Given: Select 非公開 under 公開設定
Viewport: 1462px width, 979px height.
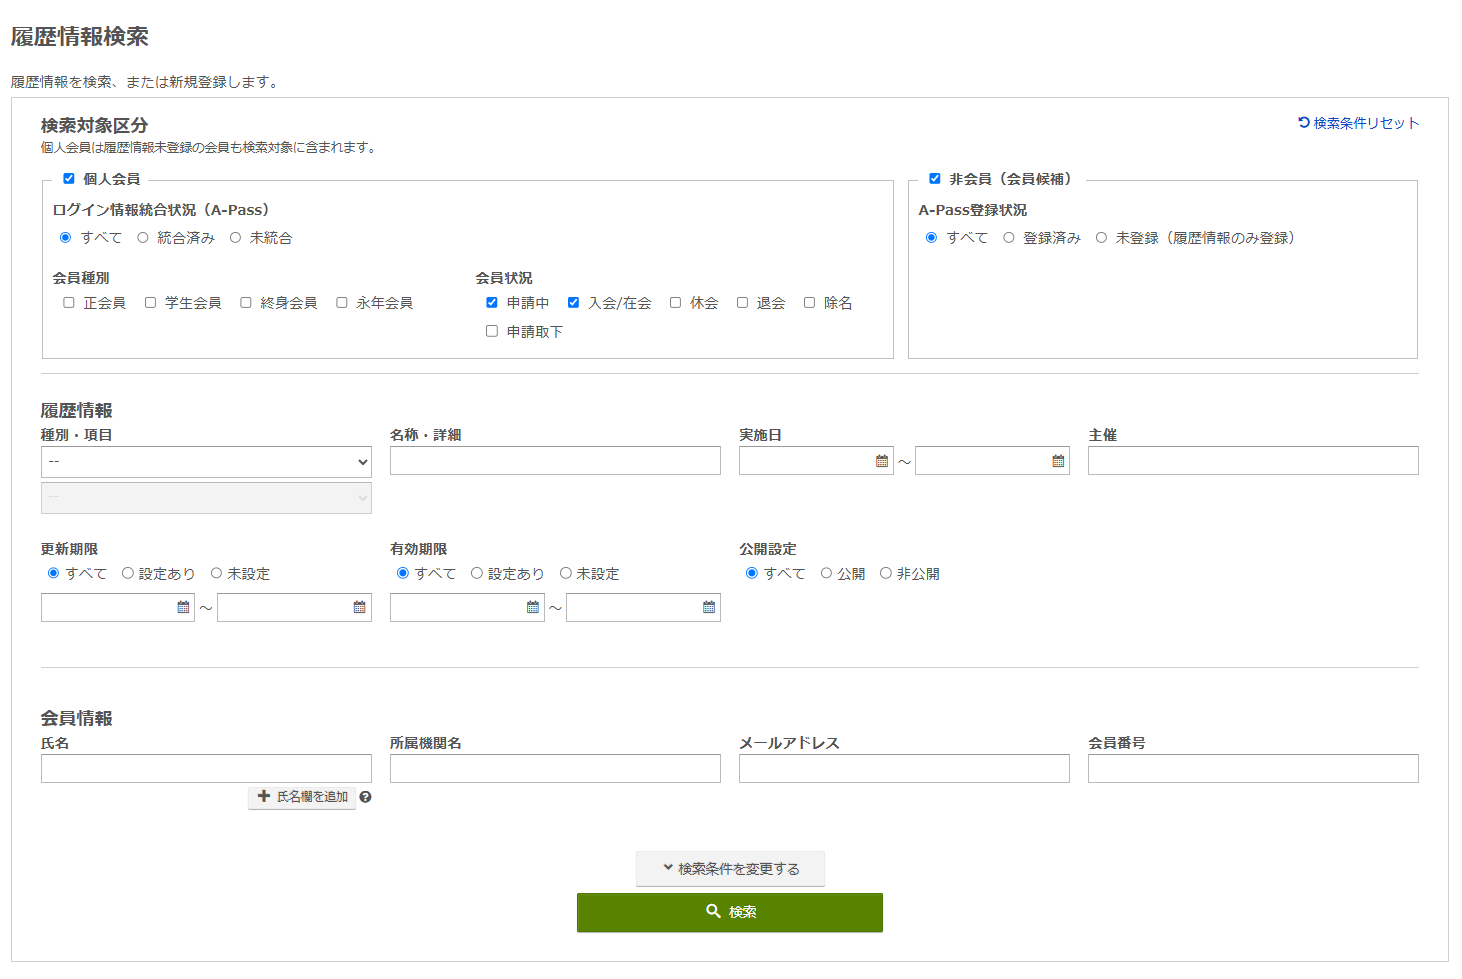Looking at the screenshot, I should tap(884, 573).
